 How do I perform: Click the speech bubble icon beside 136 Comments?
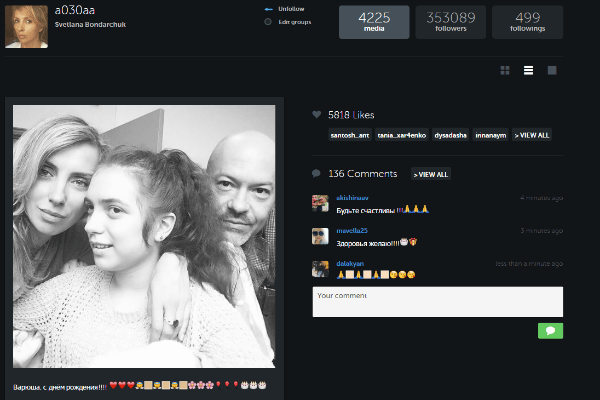tap(316, 174)
